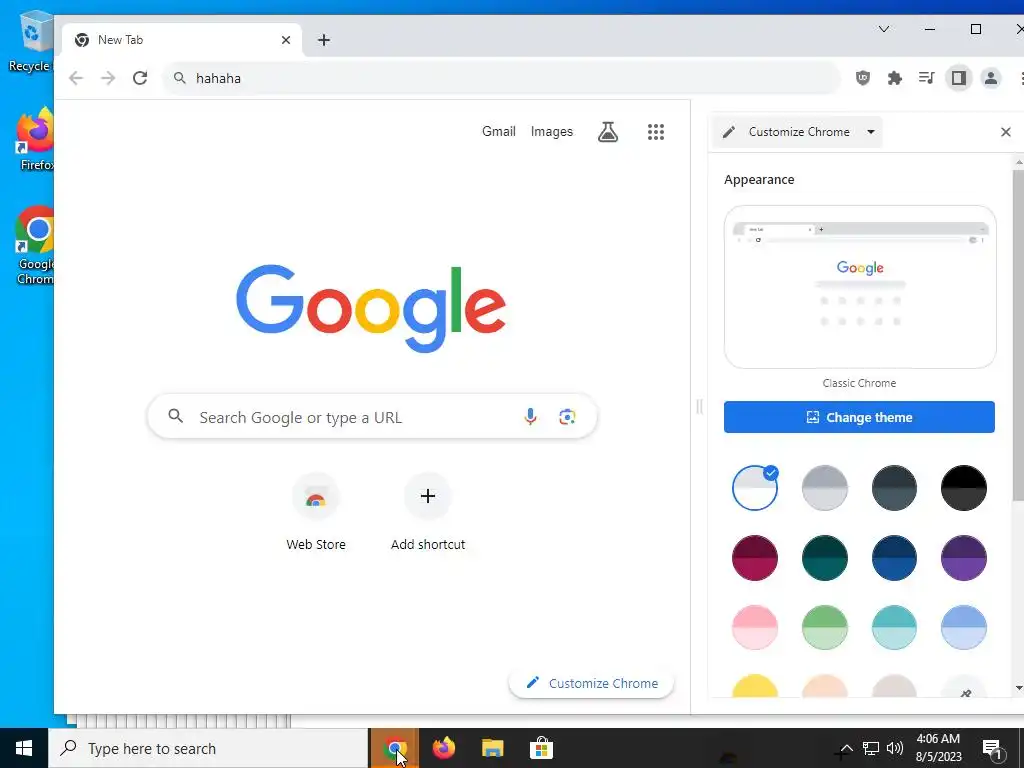The height and width of the screenshot is (768, 1024).
Task: Select the light aqua color swatch
Action: 894,628
